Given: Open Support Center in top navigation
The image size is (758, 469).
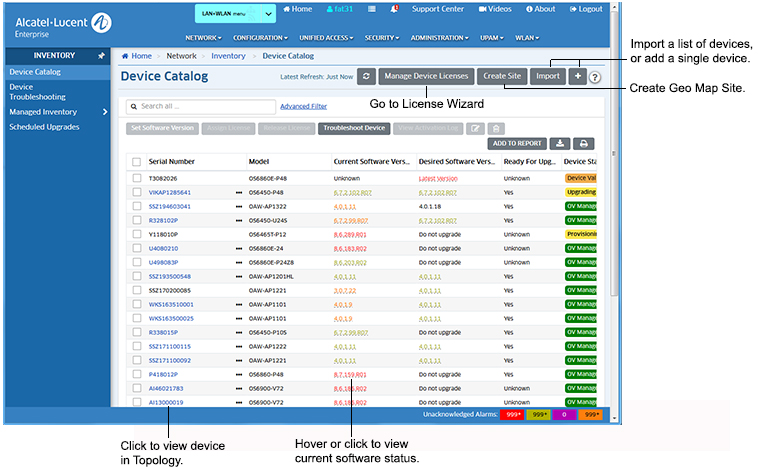Looking at the screenshot, I should click(437, 9).
